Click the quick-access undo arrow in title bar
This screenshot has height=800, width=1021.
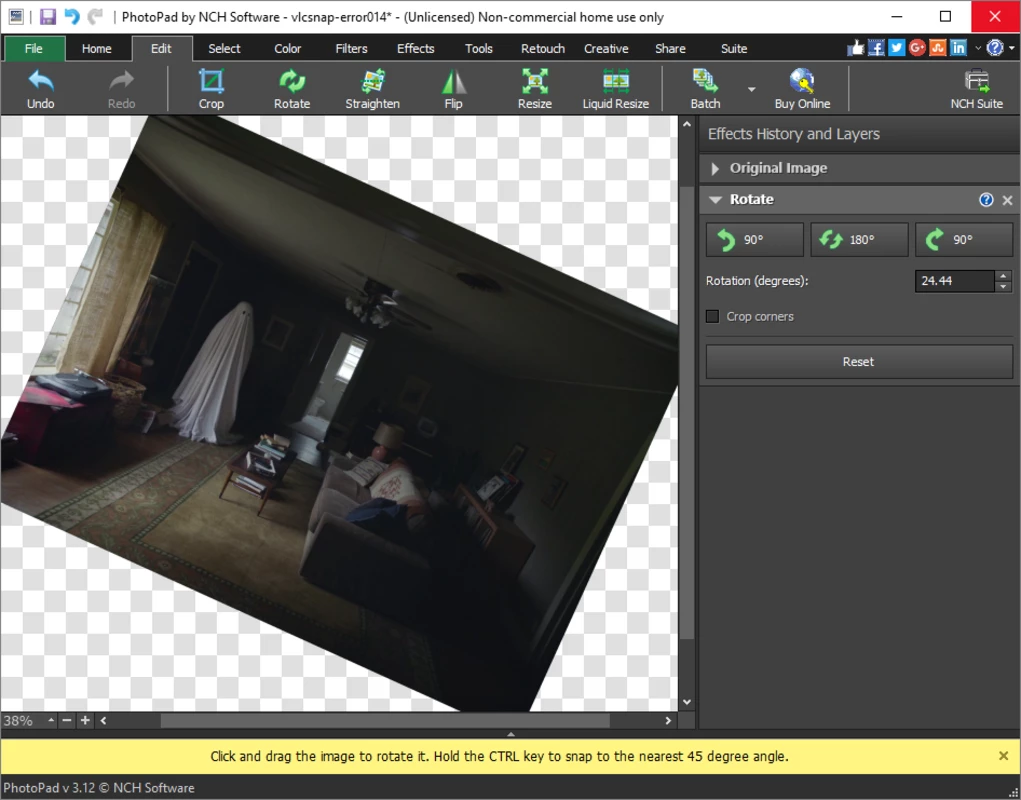(x=72, y=16)
